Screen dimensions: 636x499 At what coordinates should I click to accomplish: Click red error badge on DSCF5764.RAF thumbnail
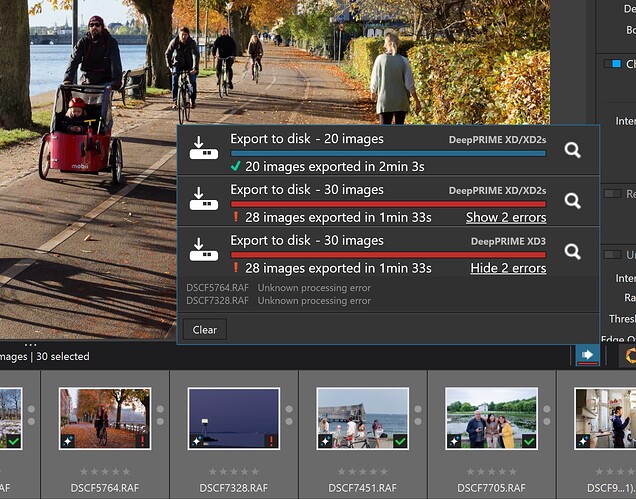coord(142,440)
